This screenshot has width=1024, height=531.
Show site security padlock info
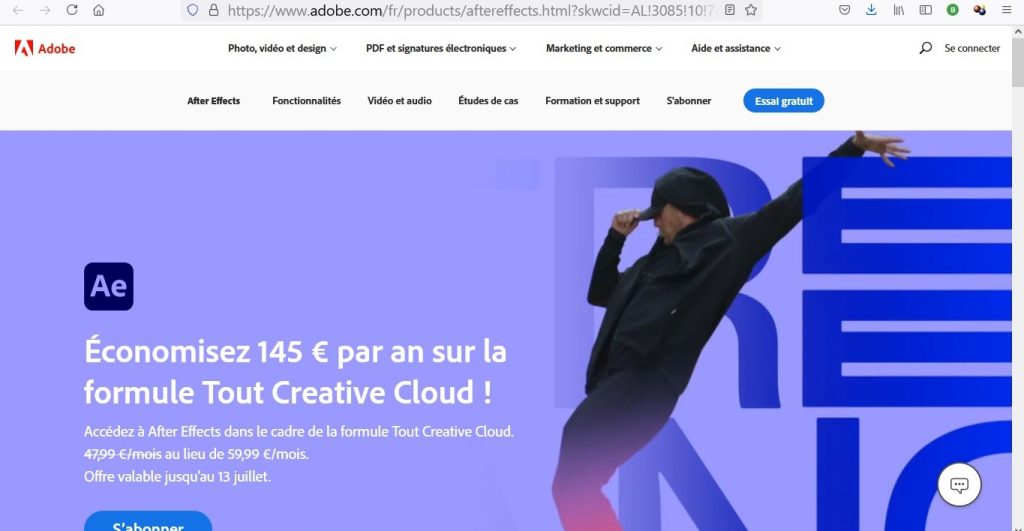point(214,10)
